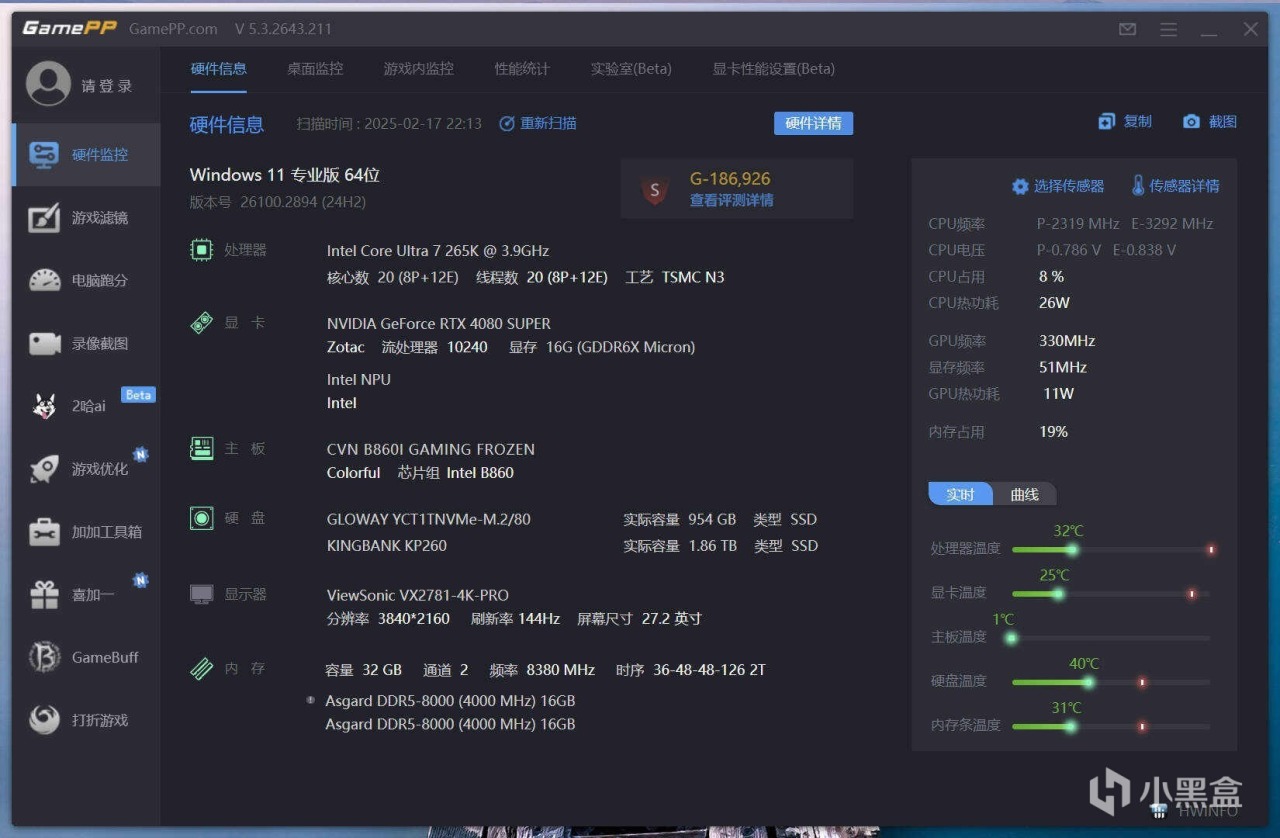This screenshot has height=838, width=1280.
Task: Click the 处理器 CPU chip icon
Action: (202, 250)
